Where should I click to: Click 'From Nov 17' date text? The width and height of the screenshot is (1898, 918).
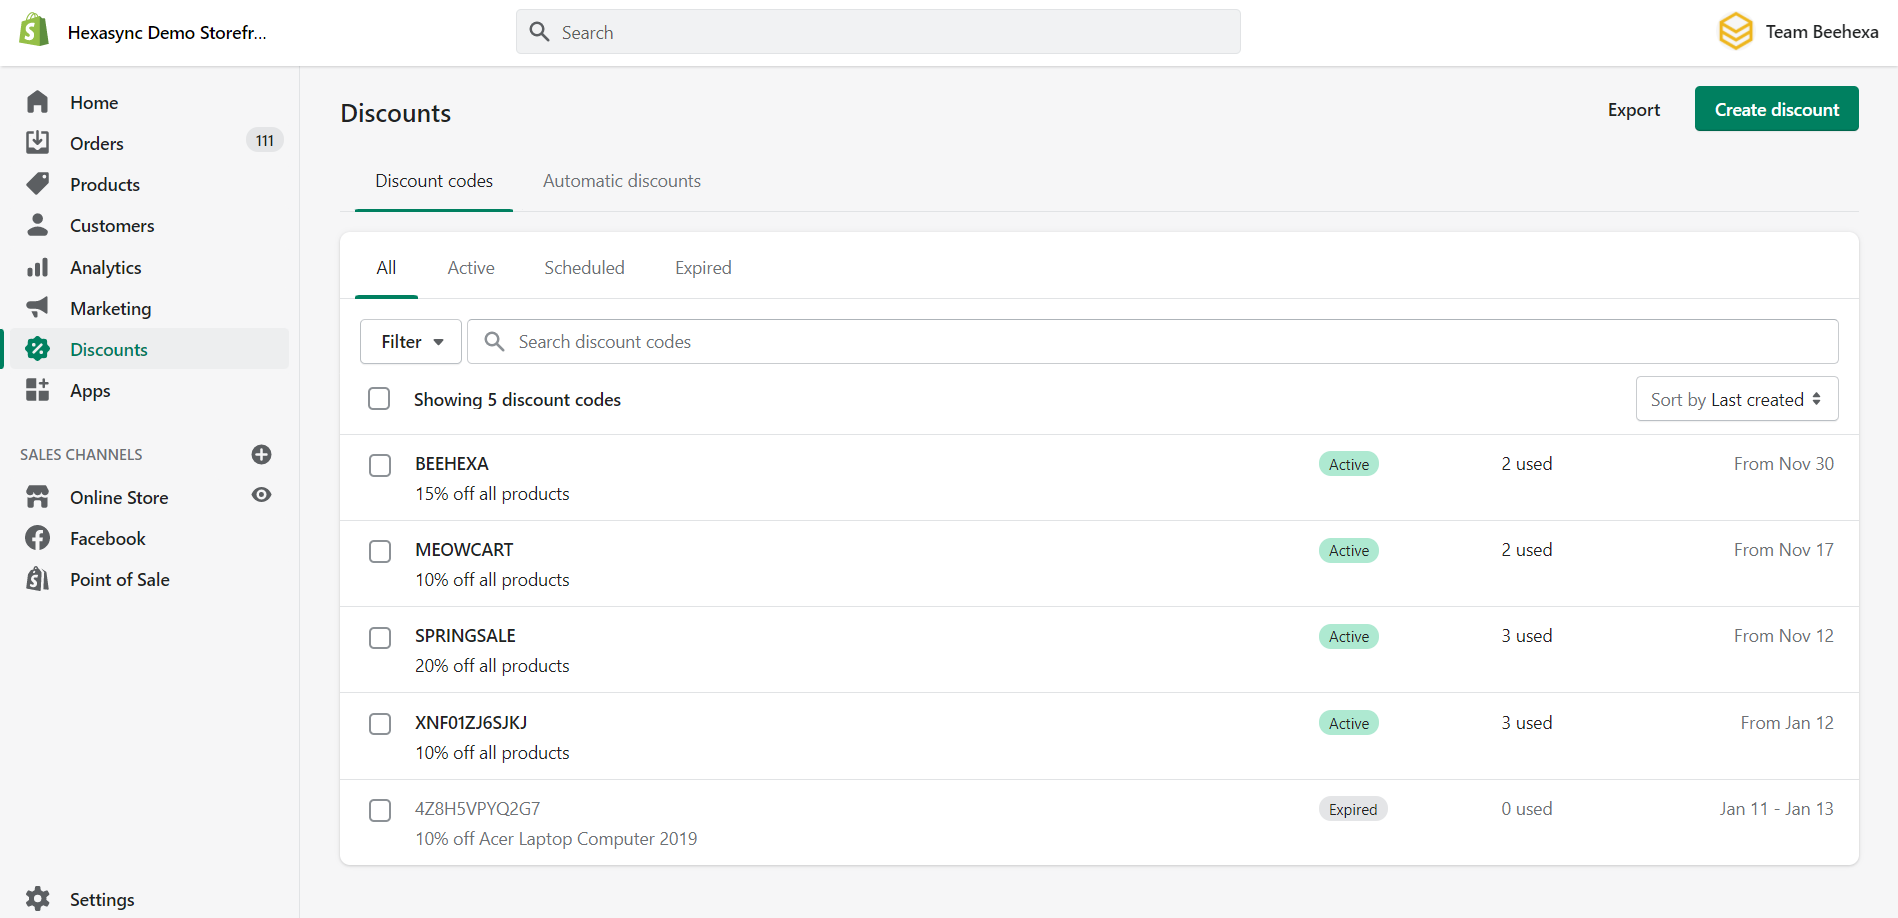(x=1784, y=550)
